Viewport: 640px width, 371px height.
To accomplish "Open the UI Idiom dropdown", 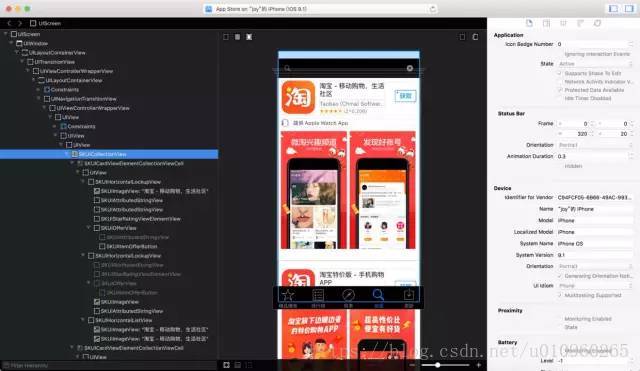I will 595,286.
